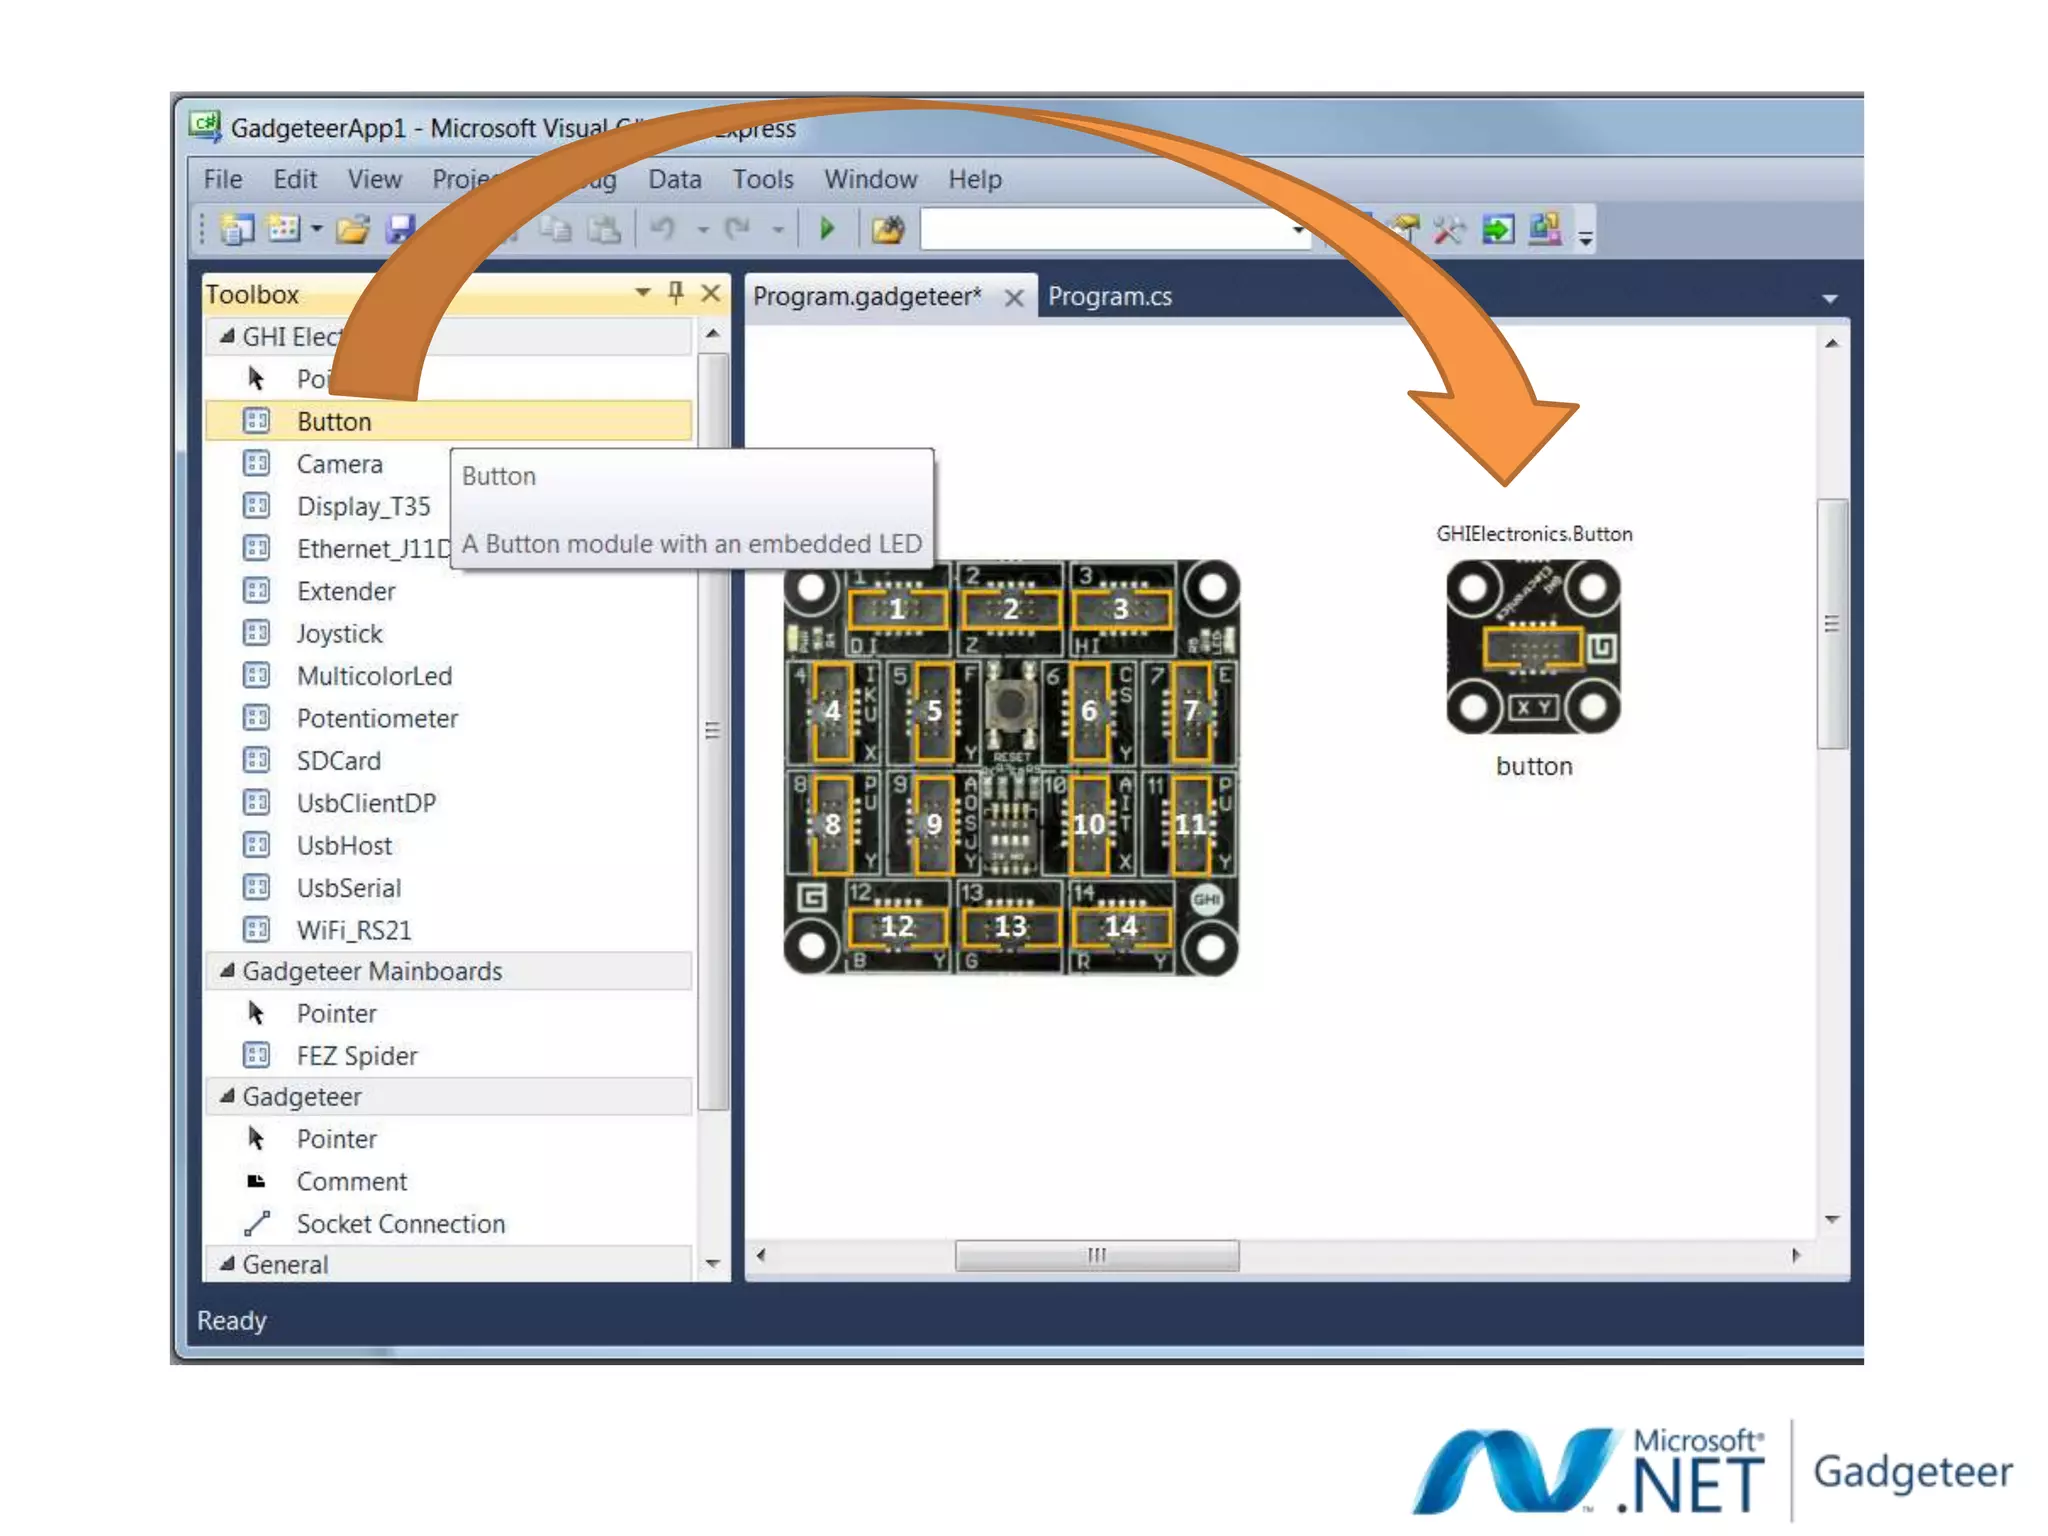Open the Add New Item dropdown arrow
This screenshot has height=1536, width=2048.
[317, 229]
